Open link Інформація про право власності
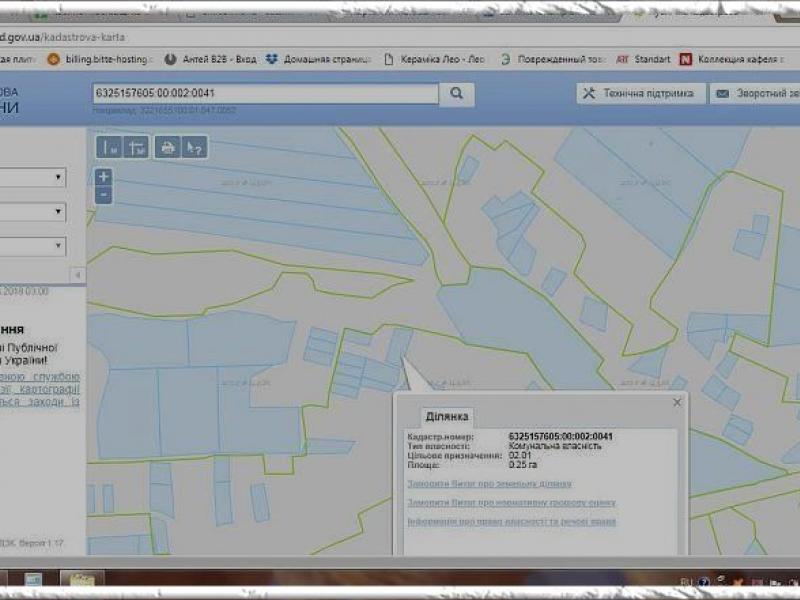Screen dimensions: 800x600 pos(511,522)
